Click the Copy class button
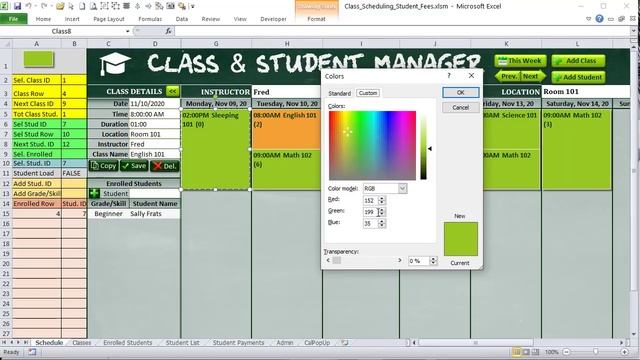Screen dimensions: 640x360 tap(104, 166)
